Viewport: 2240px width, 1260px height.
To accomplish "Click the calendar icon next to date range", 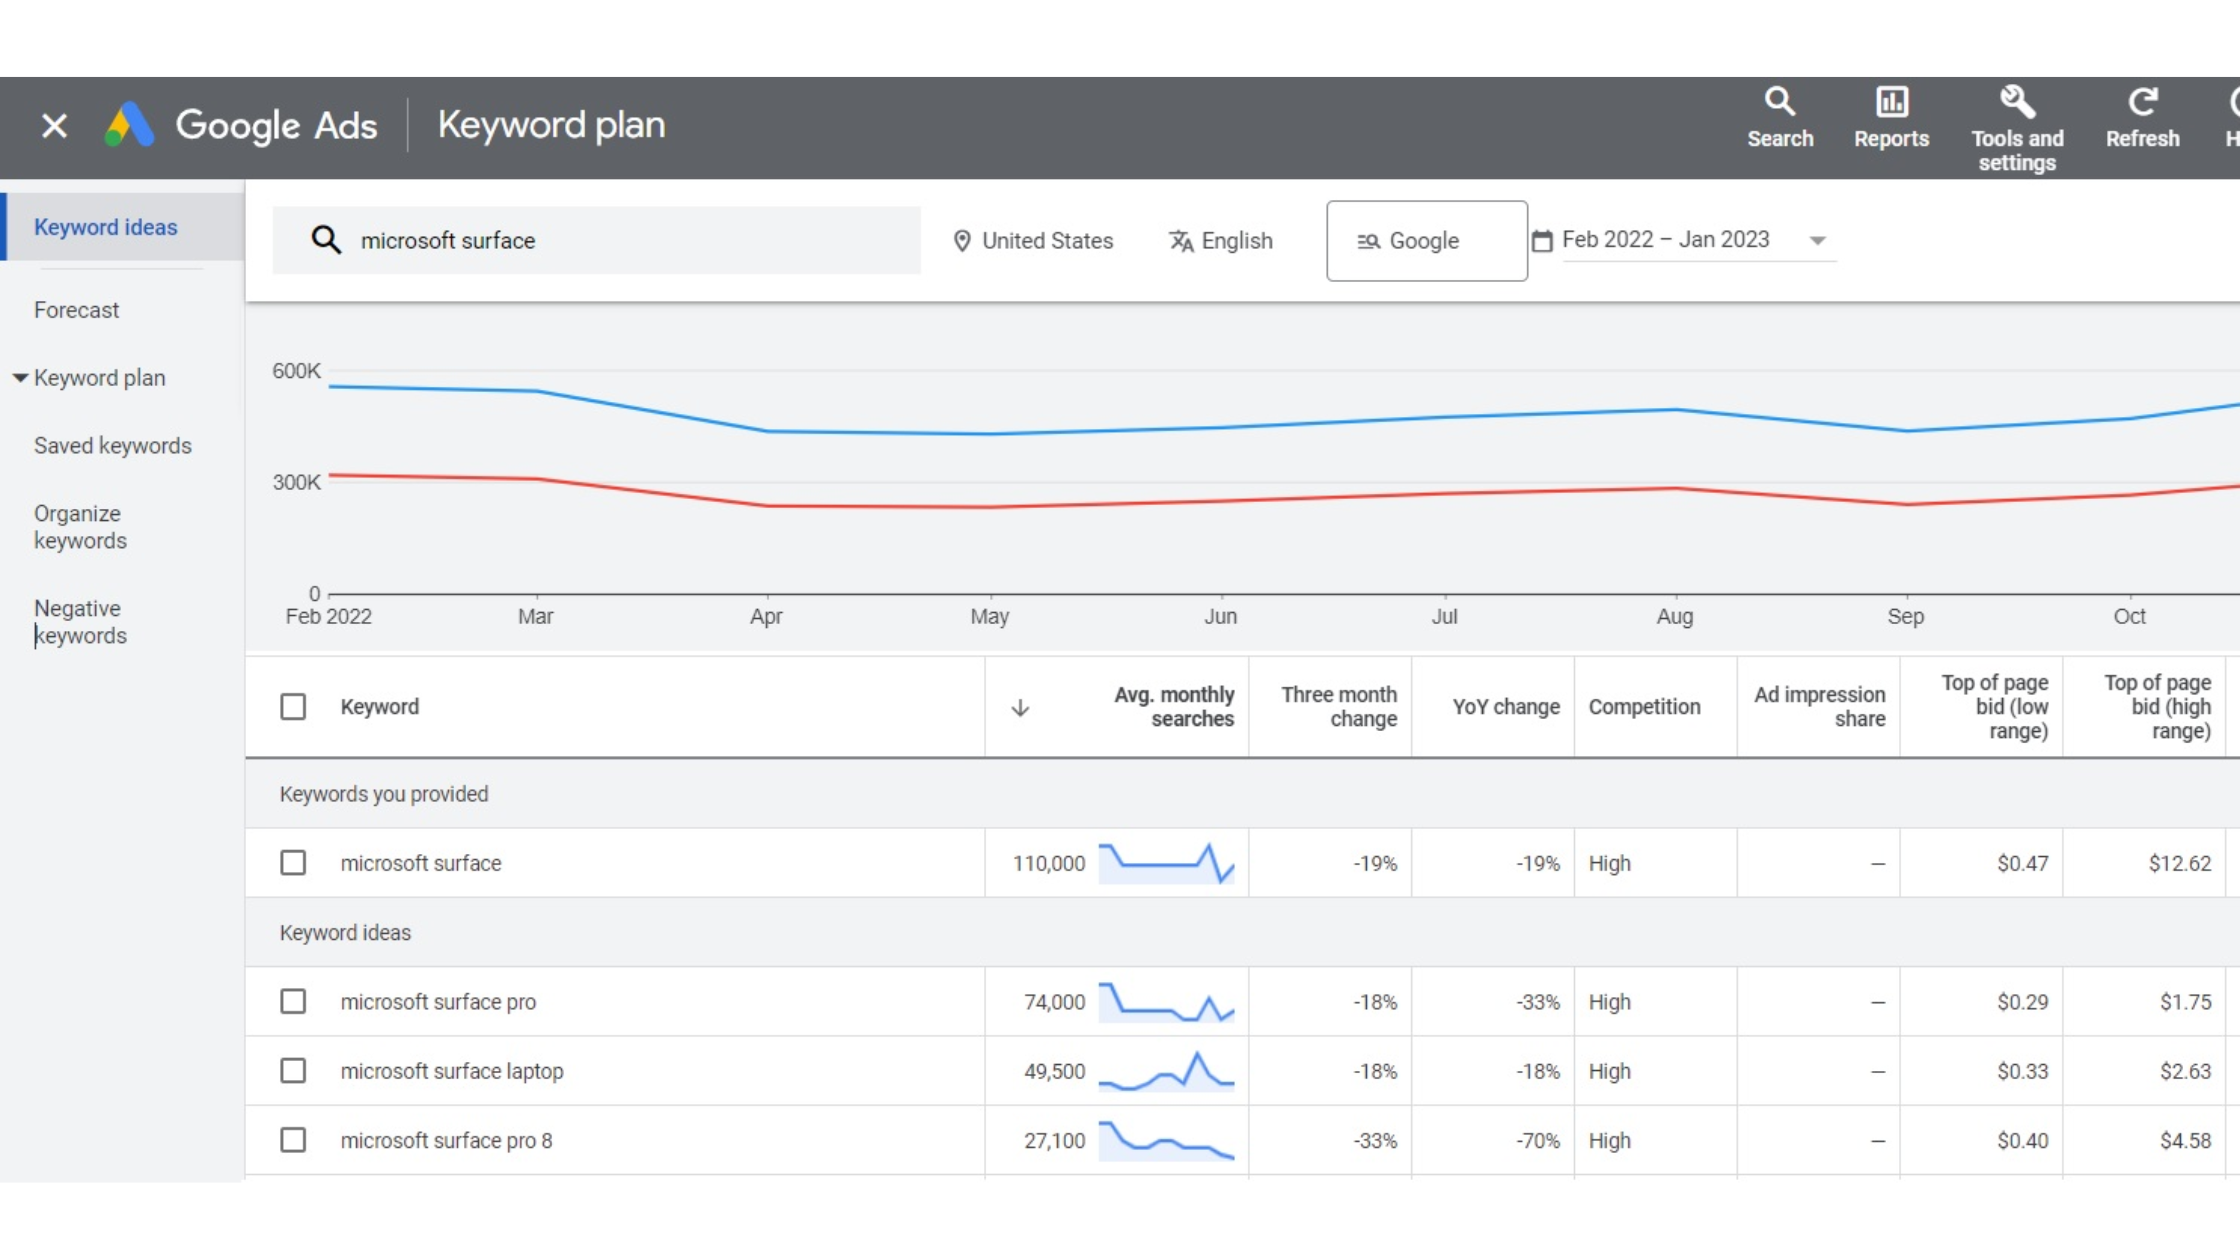I will coord(1542,241).
